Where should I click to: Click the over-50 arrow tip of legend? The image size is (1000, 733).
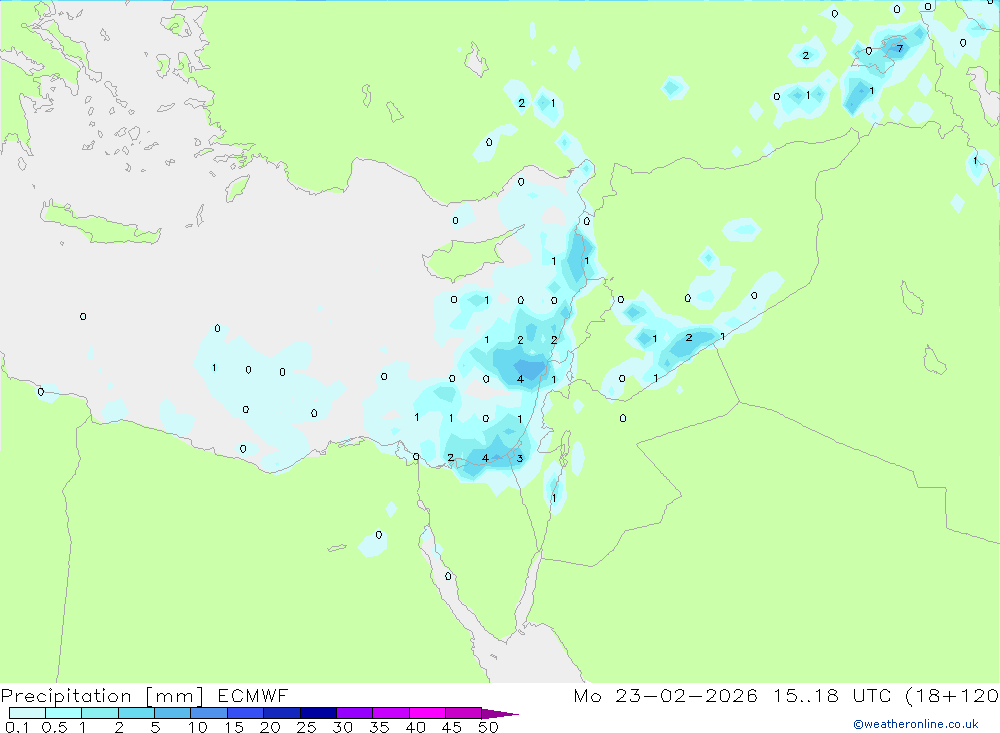click(500, 714)
